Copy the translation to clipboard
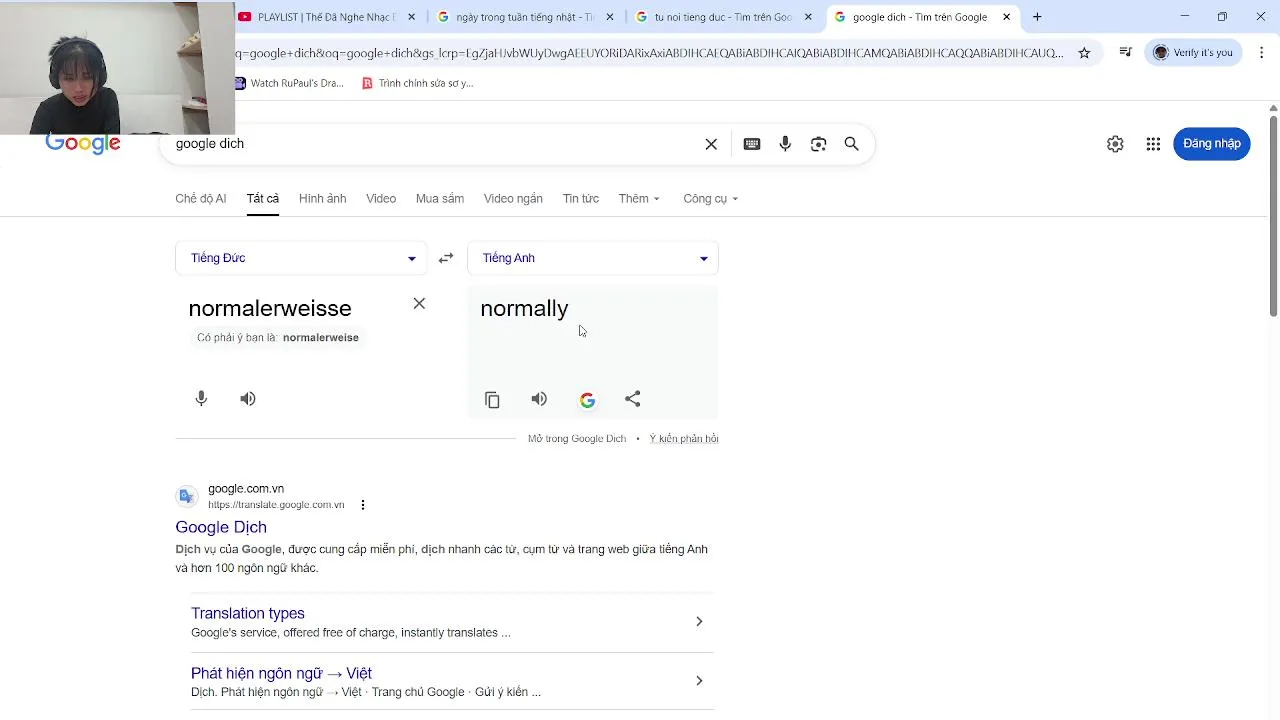Screen dimensions: 1280x720 (x=492, y=400)
